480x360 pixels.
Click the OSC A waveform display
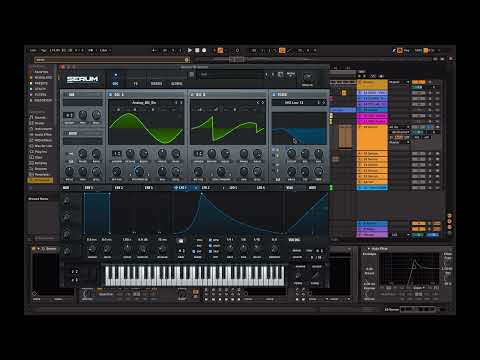click(146, 128)
